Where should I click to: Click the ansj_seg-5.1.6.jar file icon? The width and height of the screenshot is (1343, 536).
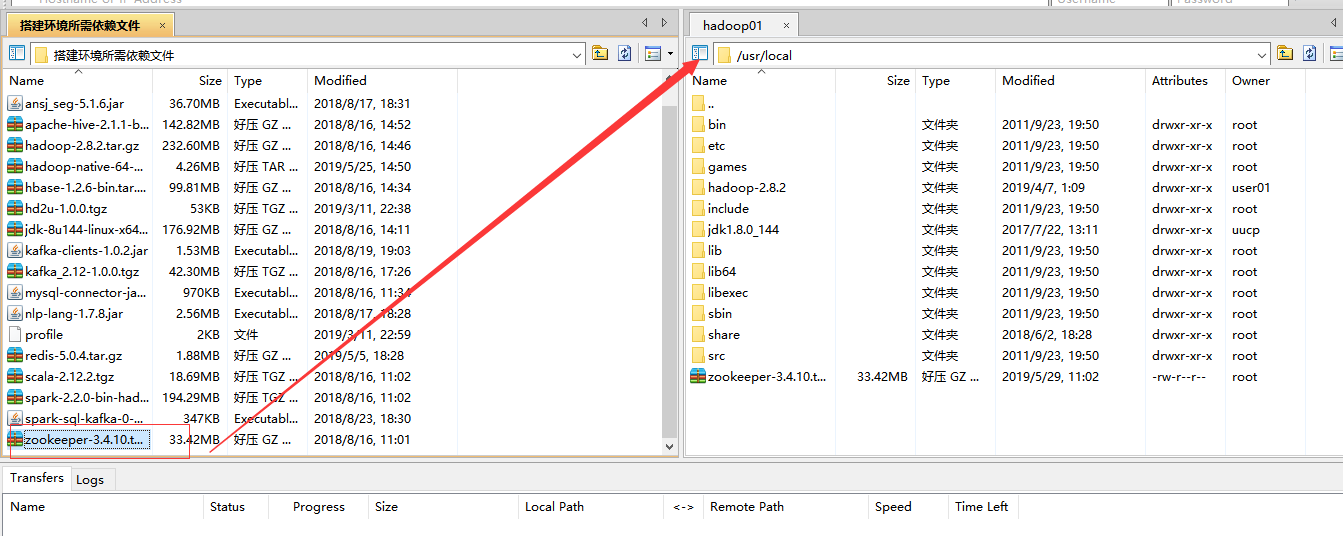point(15,103)
